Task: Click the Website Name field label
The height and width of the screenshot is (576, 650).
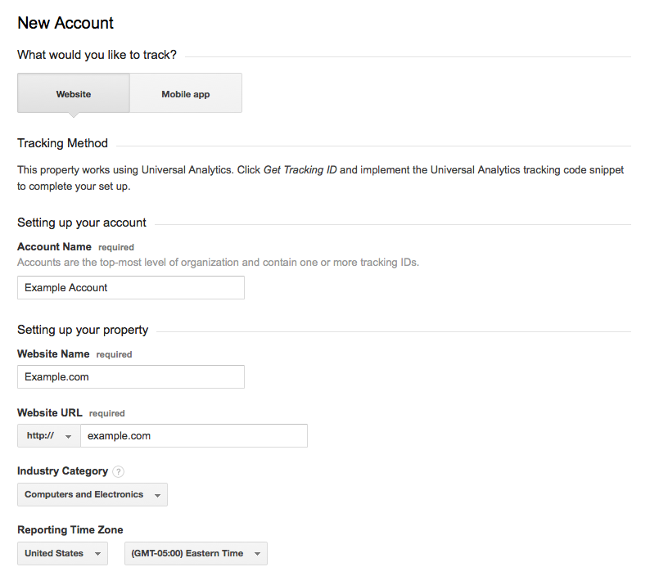Action: pyautogui.click(x=53, y=354)
